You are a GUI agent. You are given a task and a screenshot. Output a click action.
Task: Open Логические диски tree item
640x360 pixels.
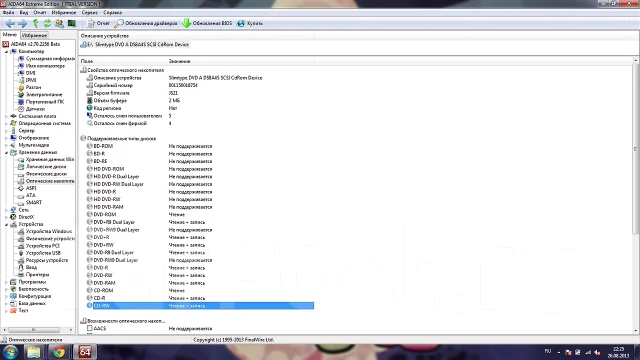(46, 167)
